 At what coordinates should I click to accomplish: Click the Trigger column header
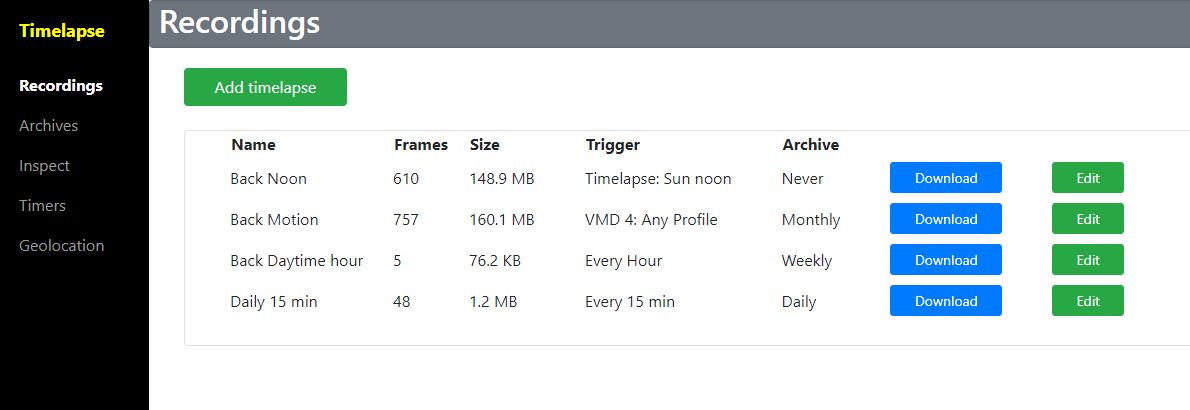click(612, 145)
